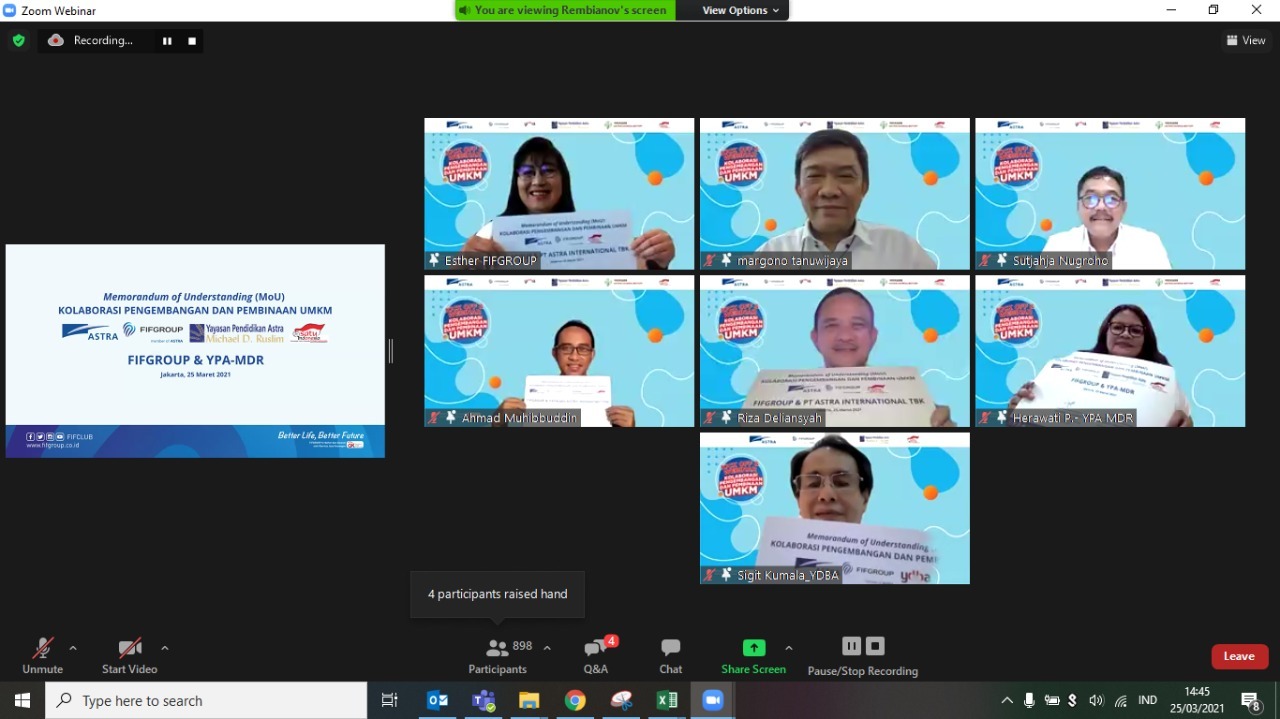The width and height of the screenshot is (1280, 719).
Task: Open the View Options menu
Action: [x=740, y=10]
